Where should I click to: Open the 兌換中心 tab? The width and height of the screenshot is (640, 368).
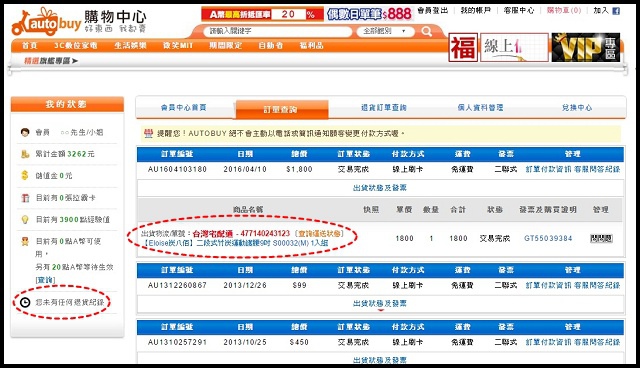pos(577,108)
